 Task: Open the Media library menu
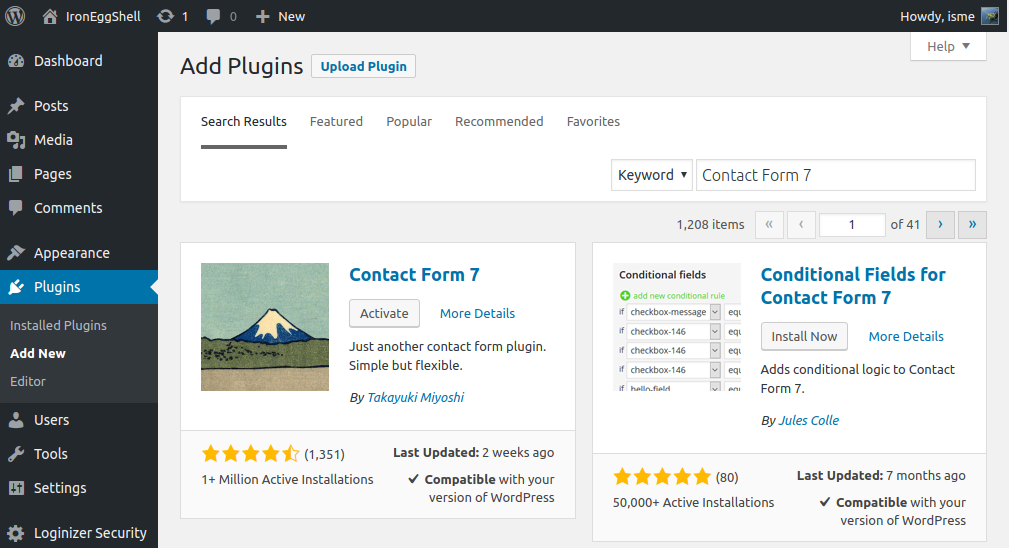[x=53, y=140]
